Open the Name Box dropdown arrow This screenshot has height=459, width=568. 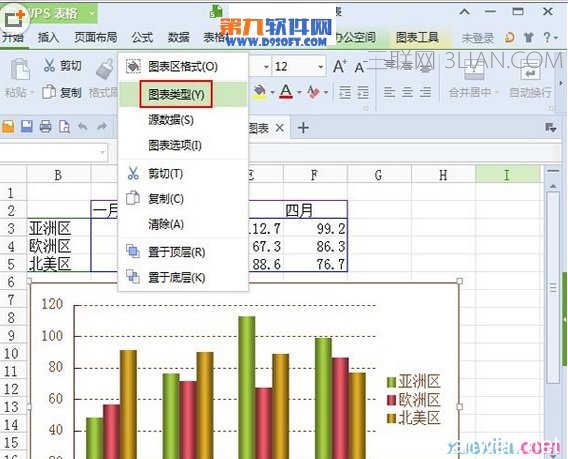[102, 152]
